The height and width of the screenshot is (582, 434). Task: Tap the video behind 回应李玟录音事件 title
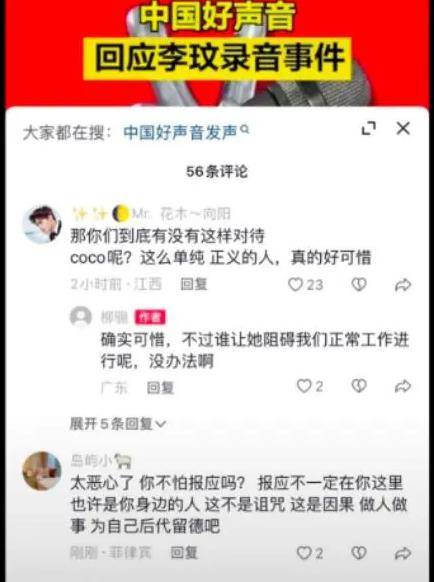[217, 56]
